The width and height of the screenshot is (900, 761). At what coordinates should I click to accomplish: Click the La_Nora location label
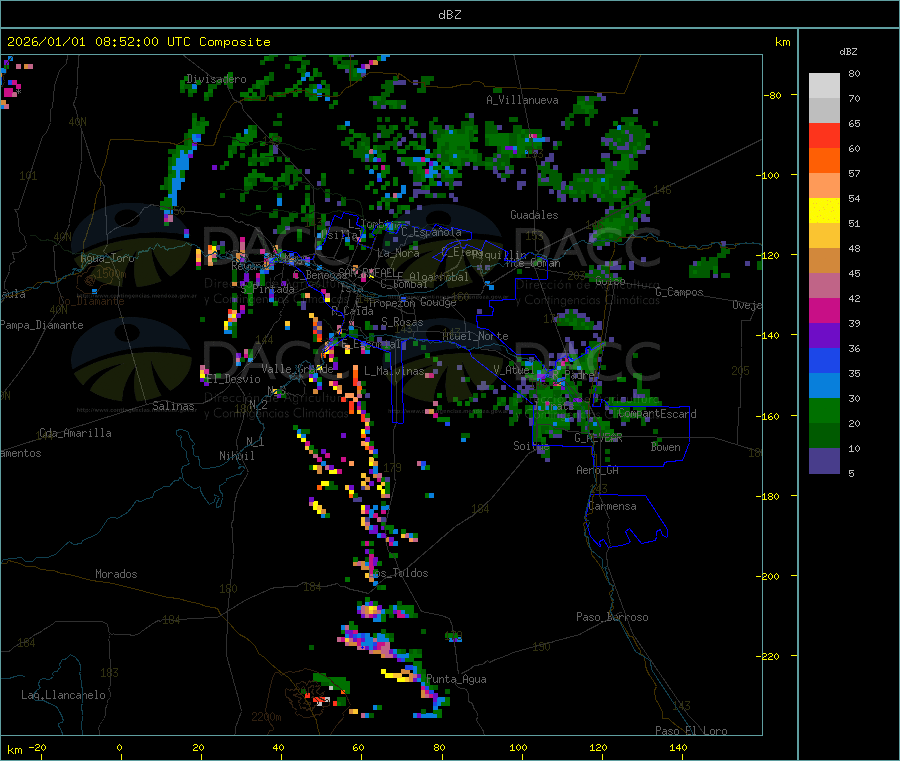[x=398, y=253]
